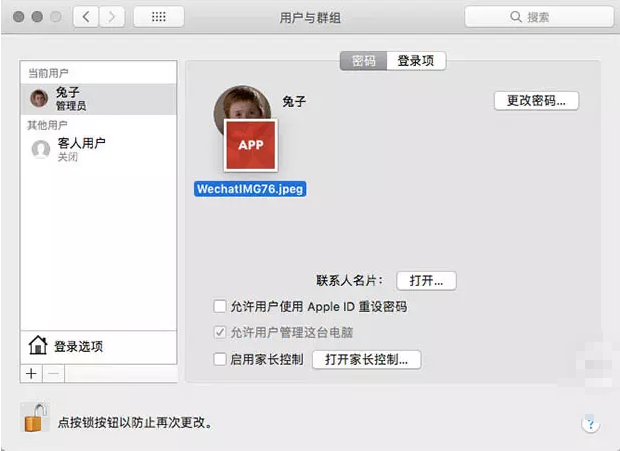Remove user with the minus button
The width and height of the screenshot is (620, 451).
[53, 374]
